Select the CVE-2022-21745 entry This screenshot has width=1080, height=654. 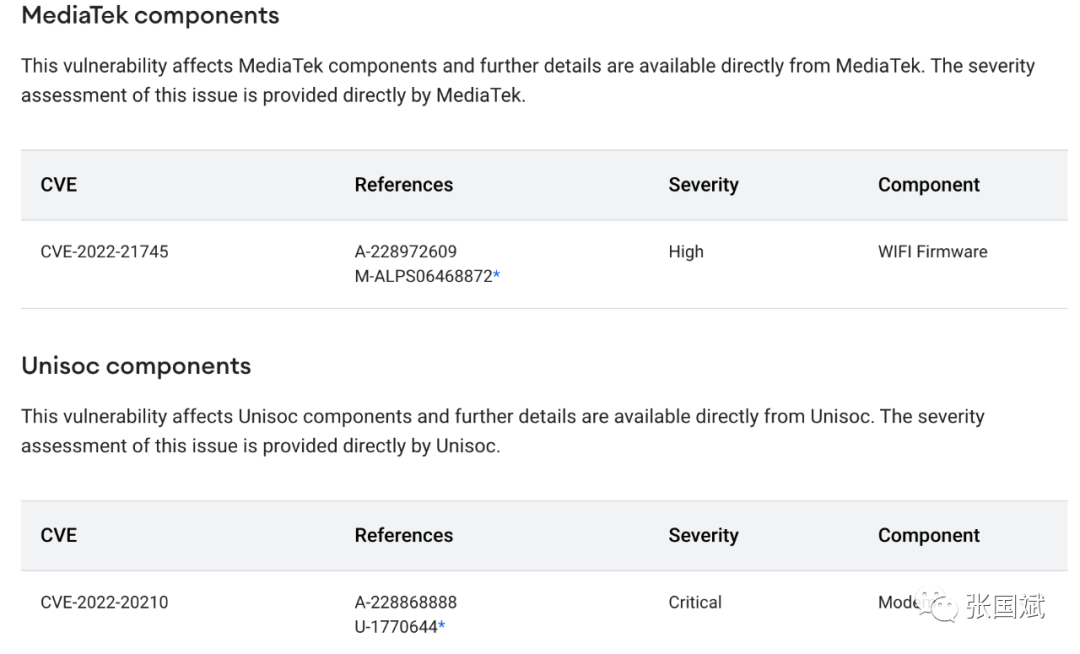[104, 252]
